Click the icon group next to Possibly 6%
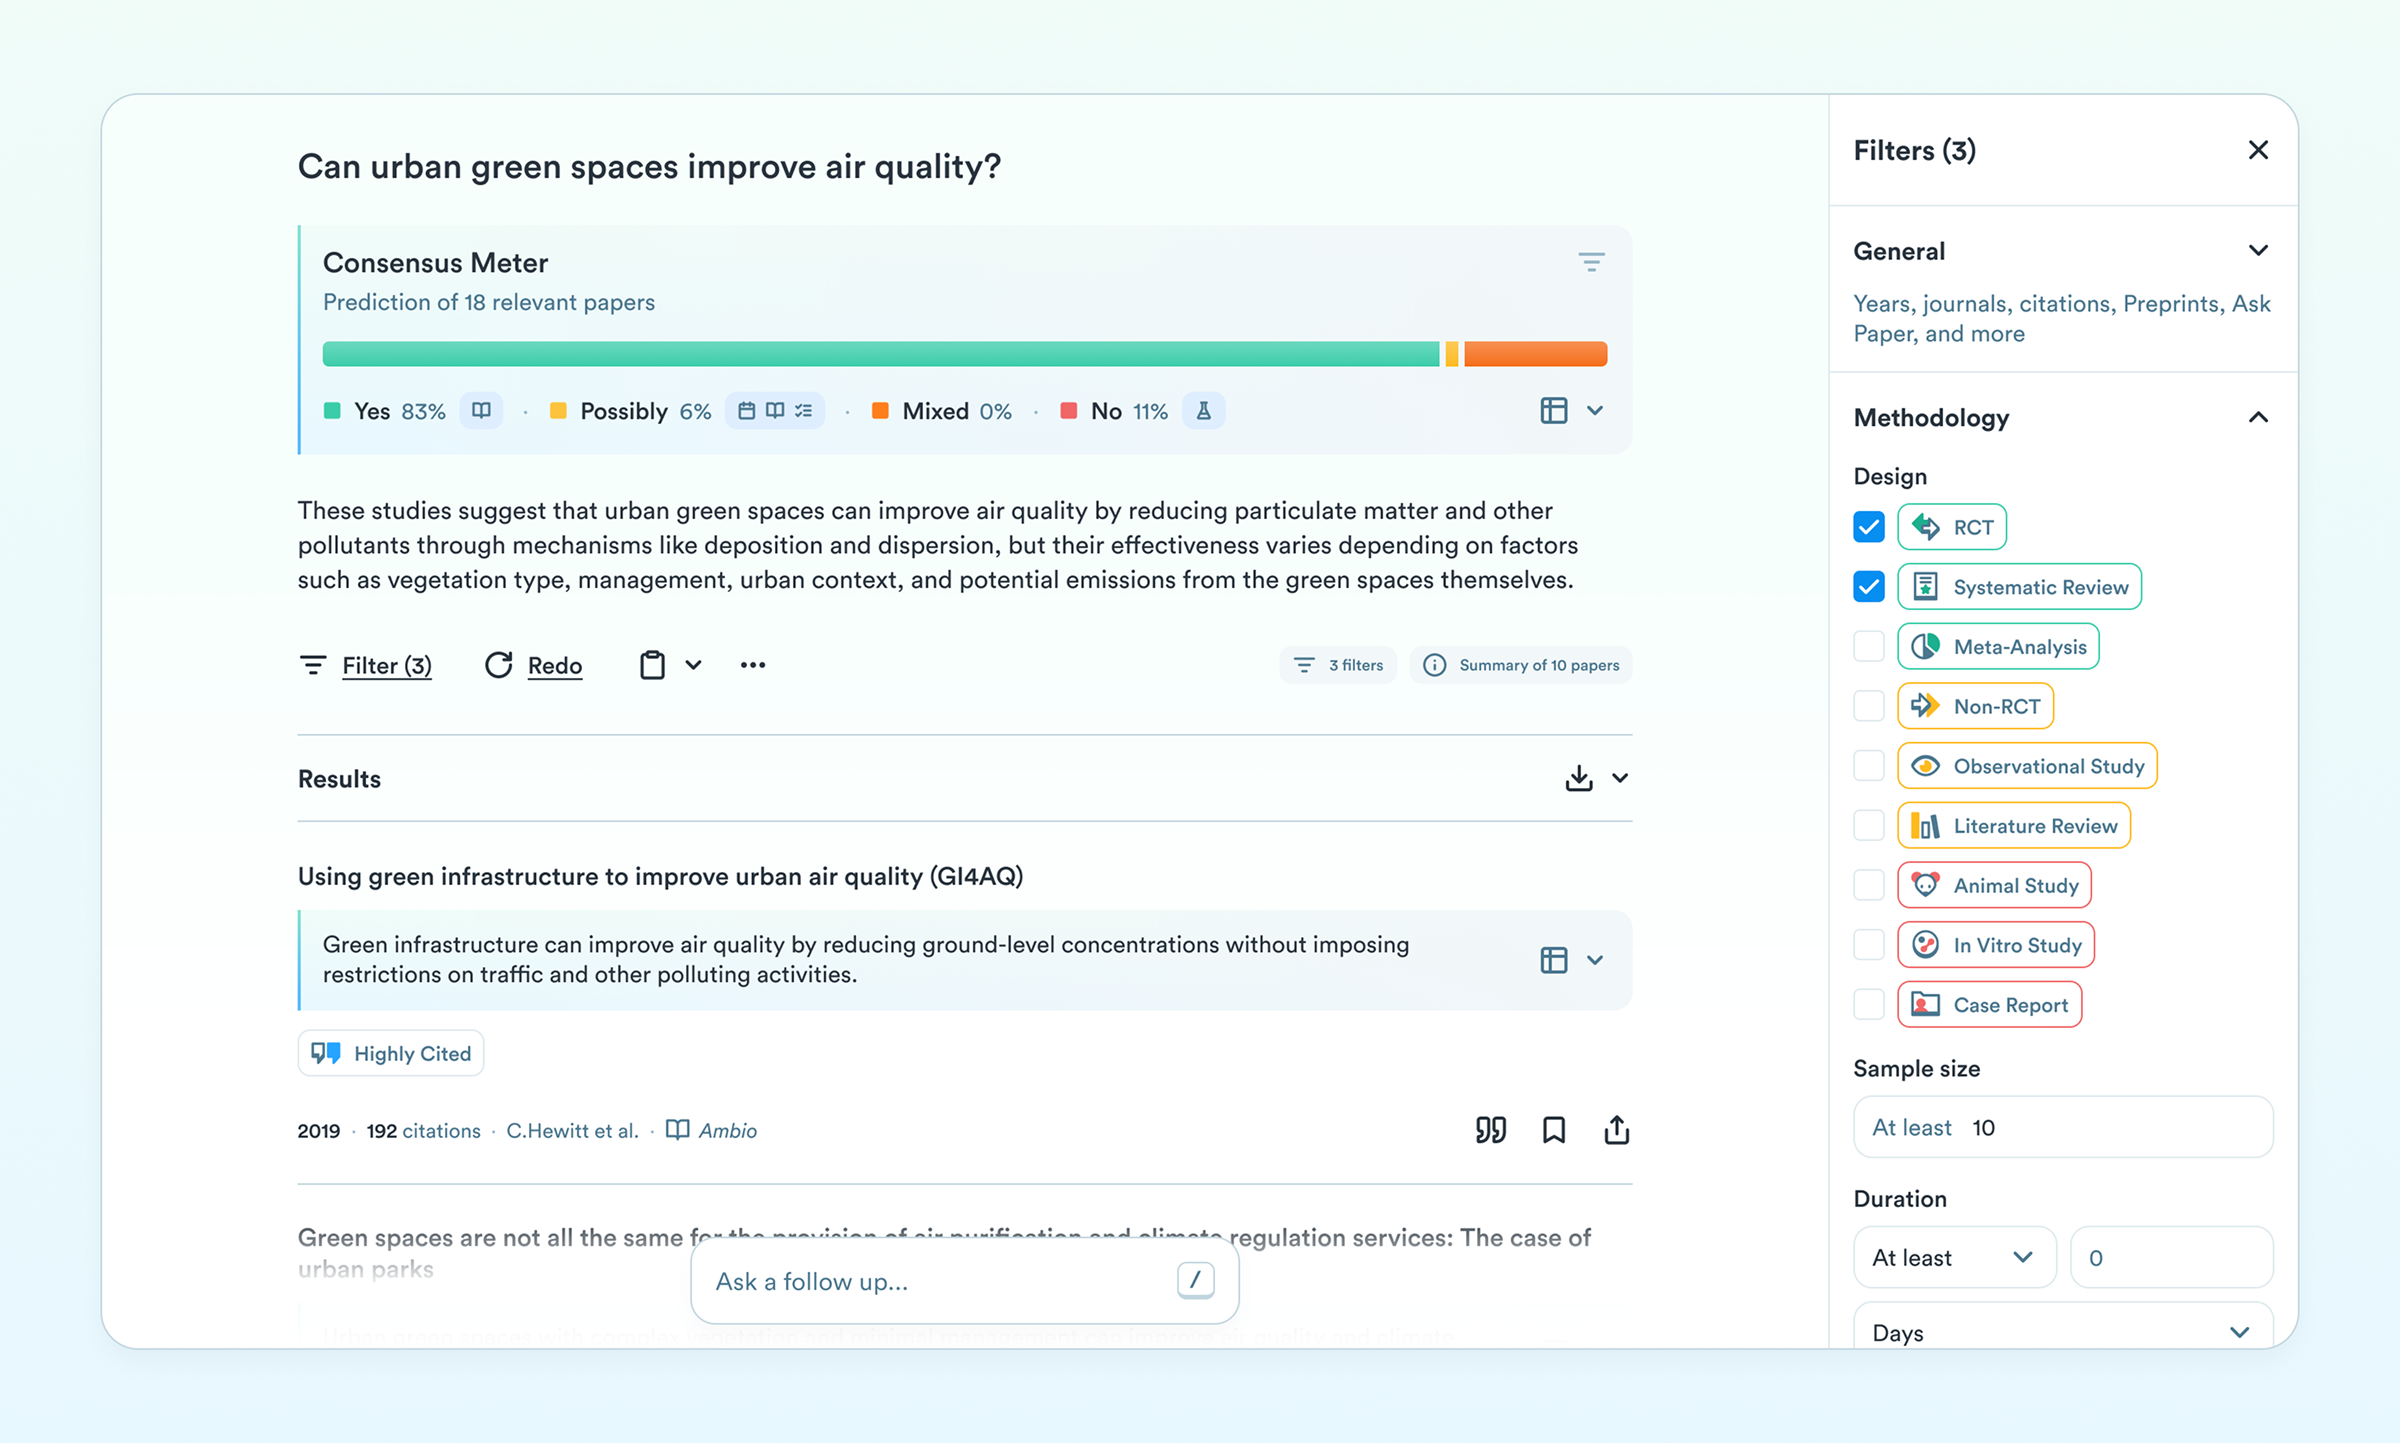This screenshot has width=2400, height=1443. [x=775, y=411]
